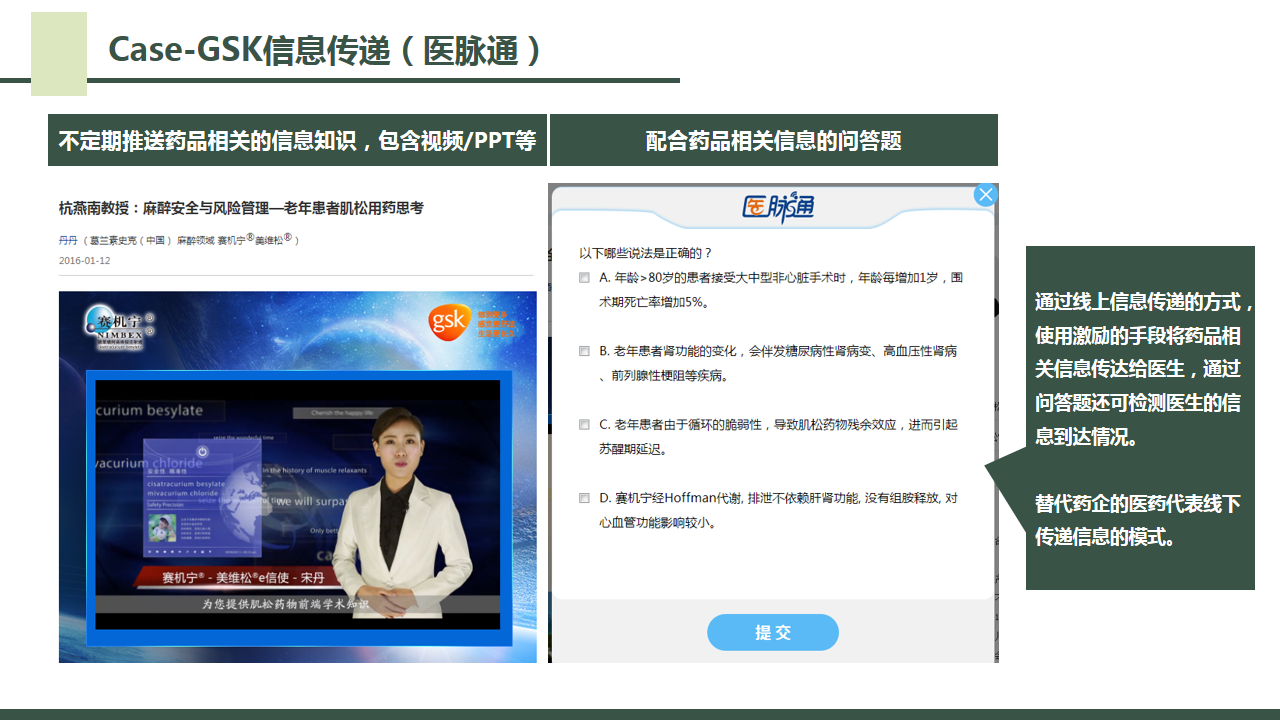
Task: Open the author link 丹丹
Action: [68, 240]
